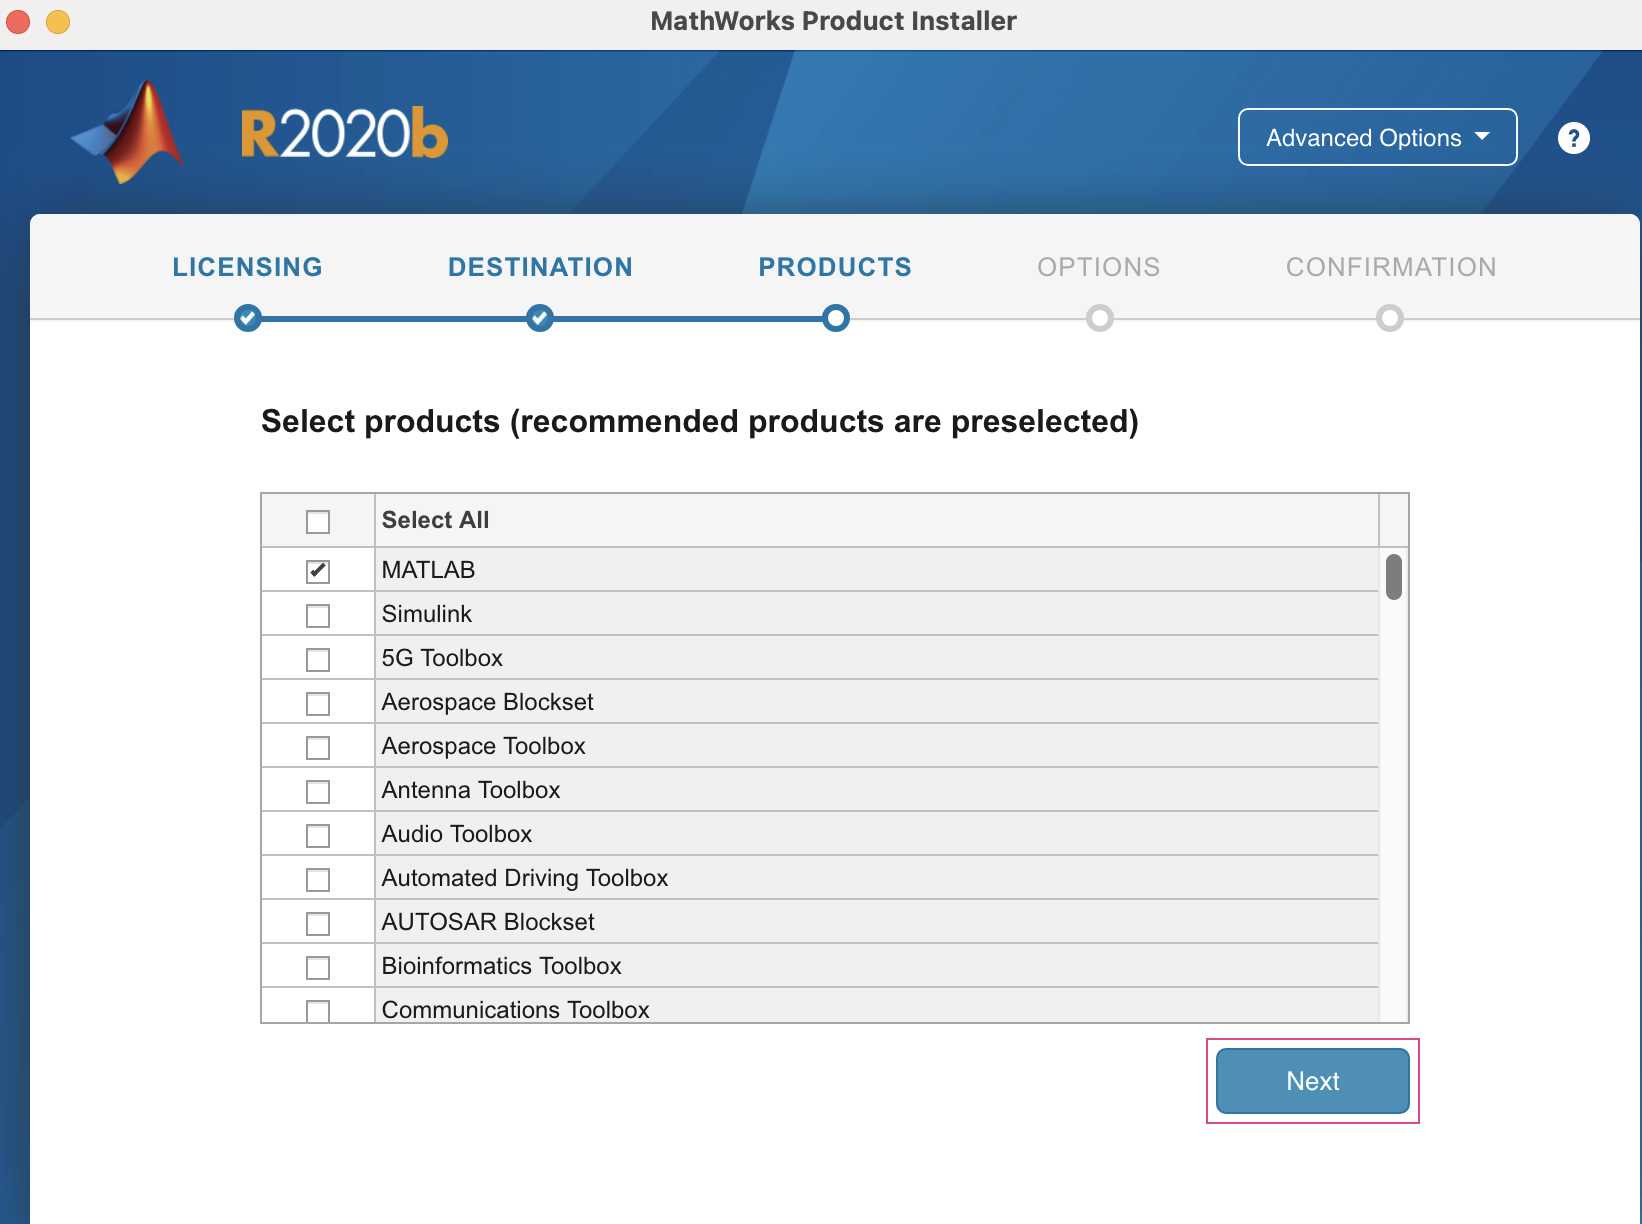Viewport: 1642px width, 1224px height.
Task: Enable the Simulink checkbox
Action: 318,615
